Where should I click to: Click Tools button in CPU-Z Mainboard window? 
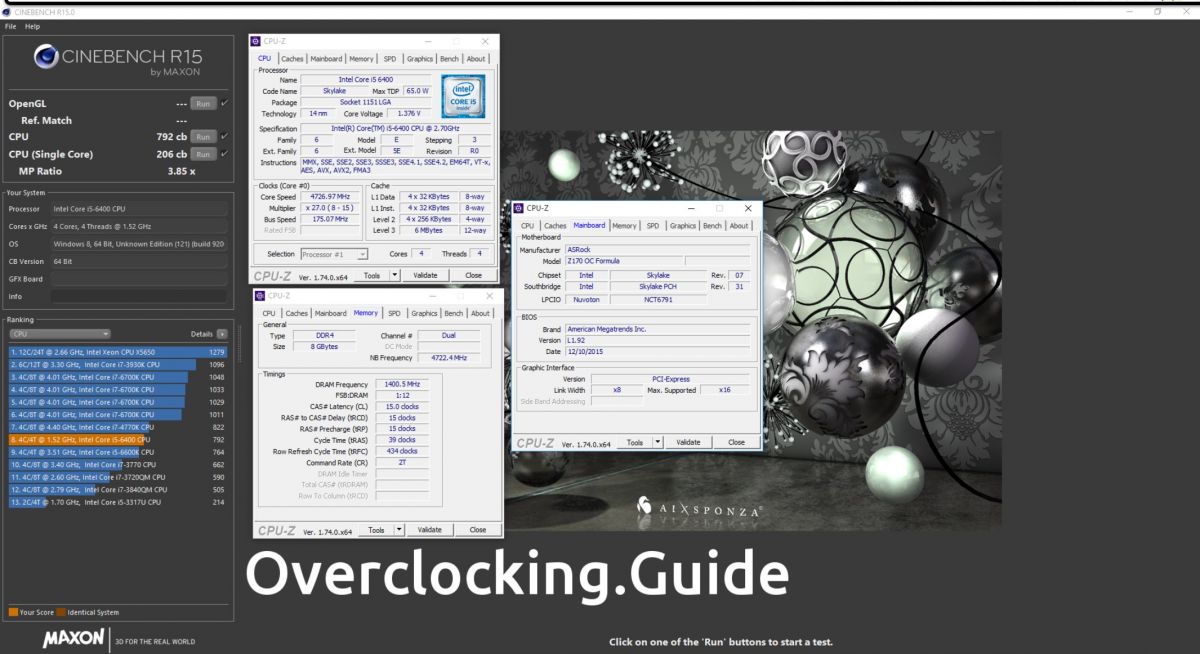point(635,442)
